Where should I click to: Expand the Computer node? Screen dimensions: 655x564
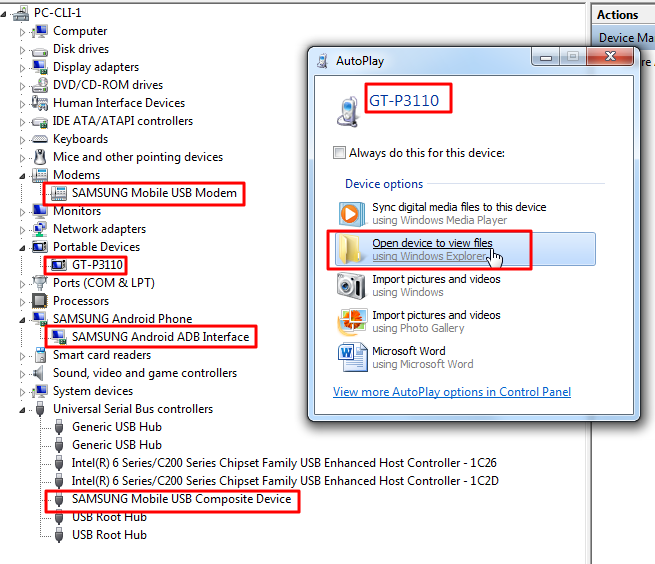coord(22,32)
